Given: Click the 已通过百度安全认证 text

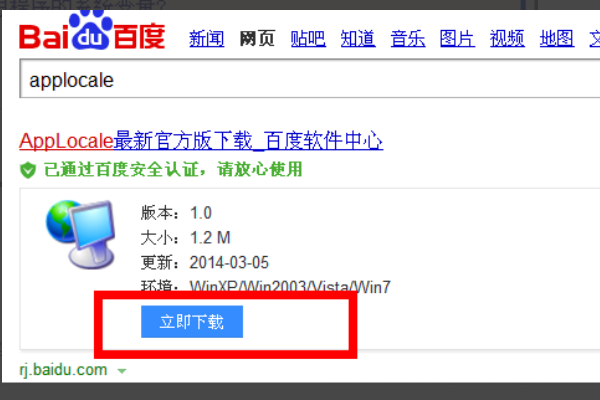Looking at the screenshot, I should pyautogui.click(x=173, y=169).
